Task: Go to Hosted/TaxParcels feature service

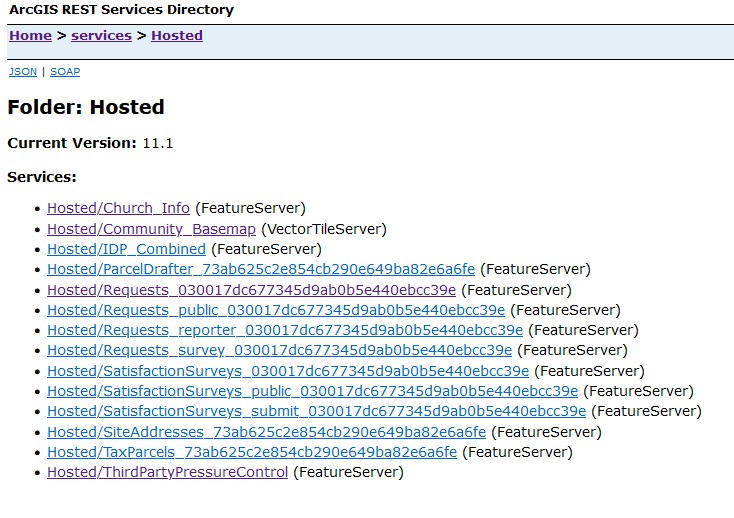Action: pos(252,452)
